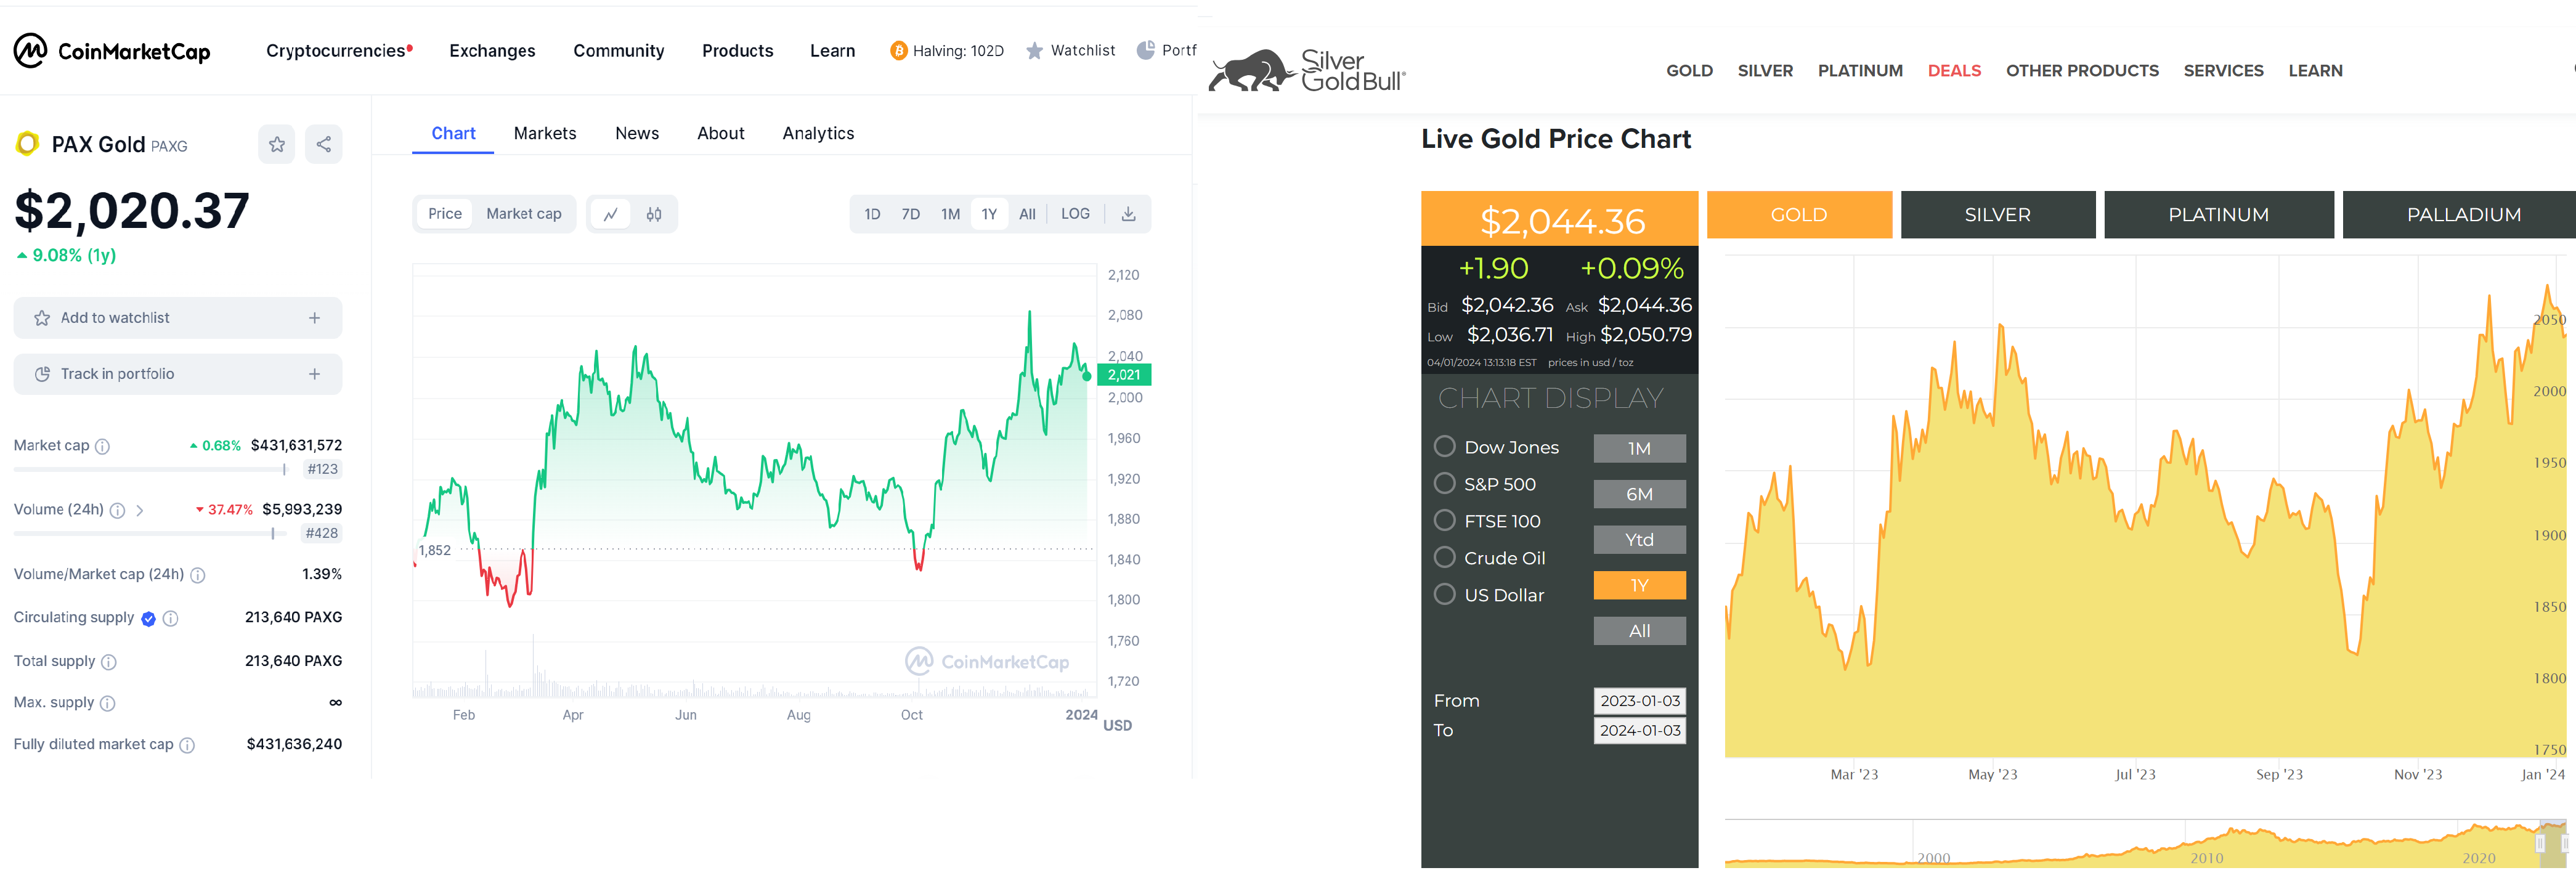
Task: Select the US Dollar radio button
Action: [1444, 594]
